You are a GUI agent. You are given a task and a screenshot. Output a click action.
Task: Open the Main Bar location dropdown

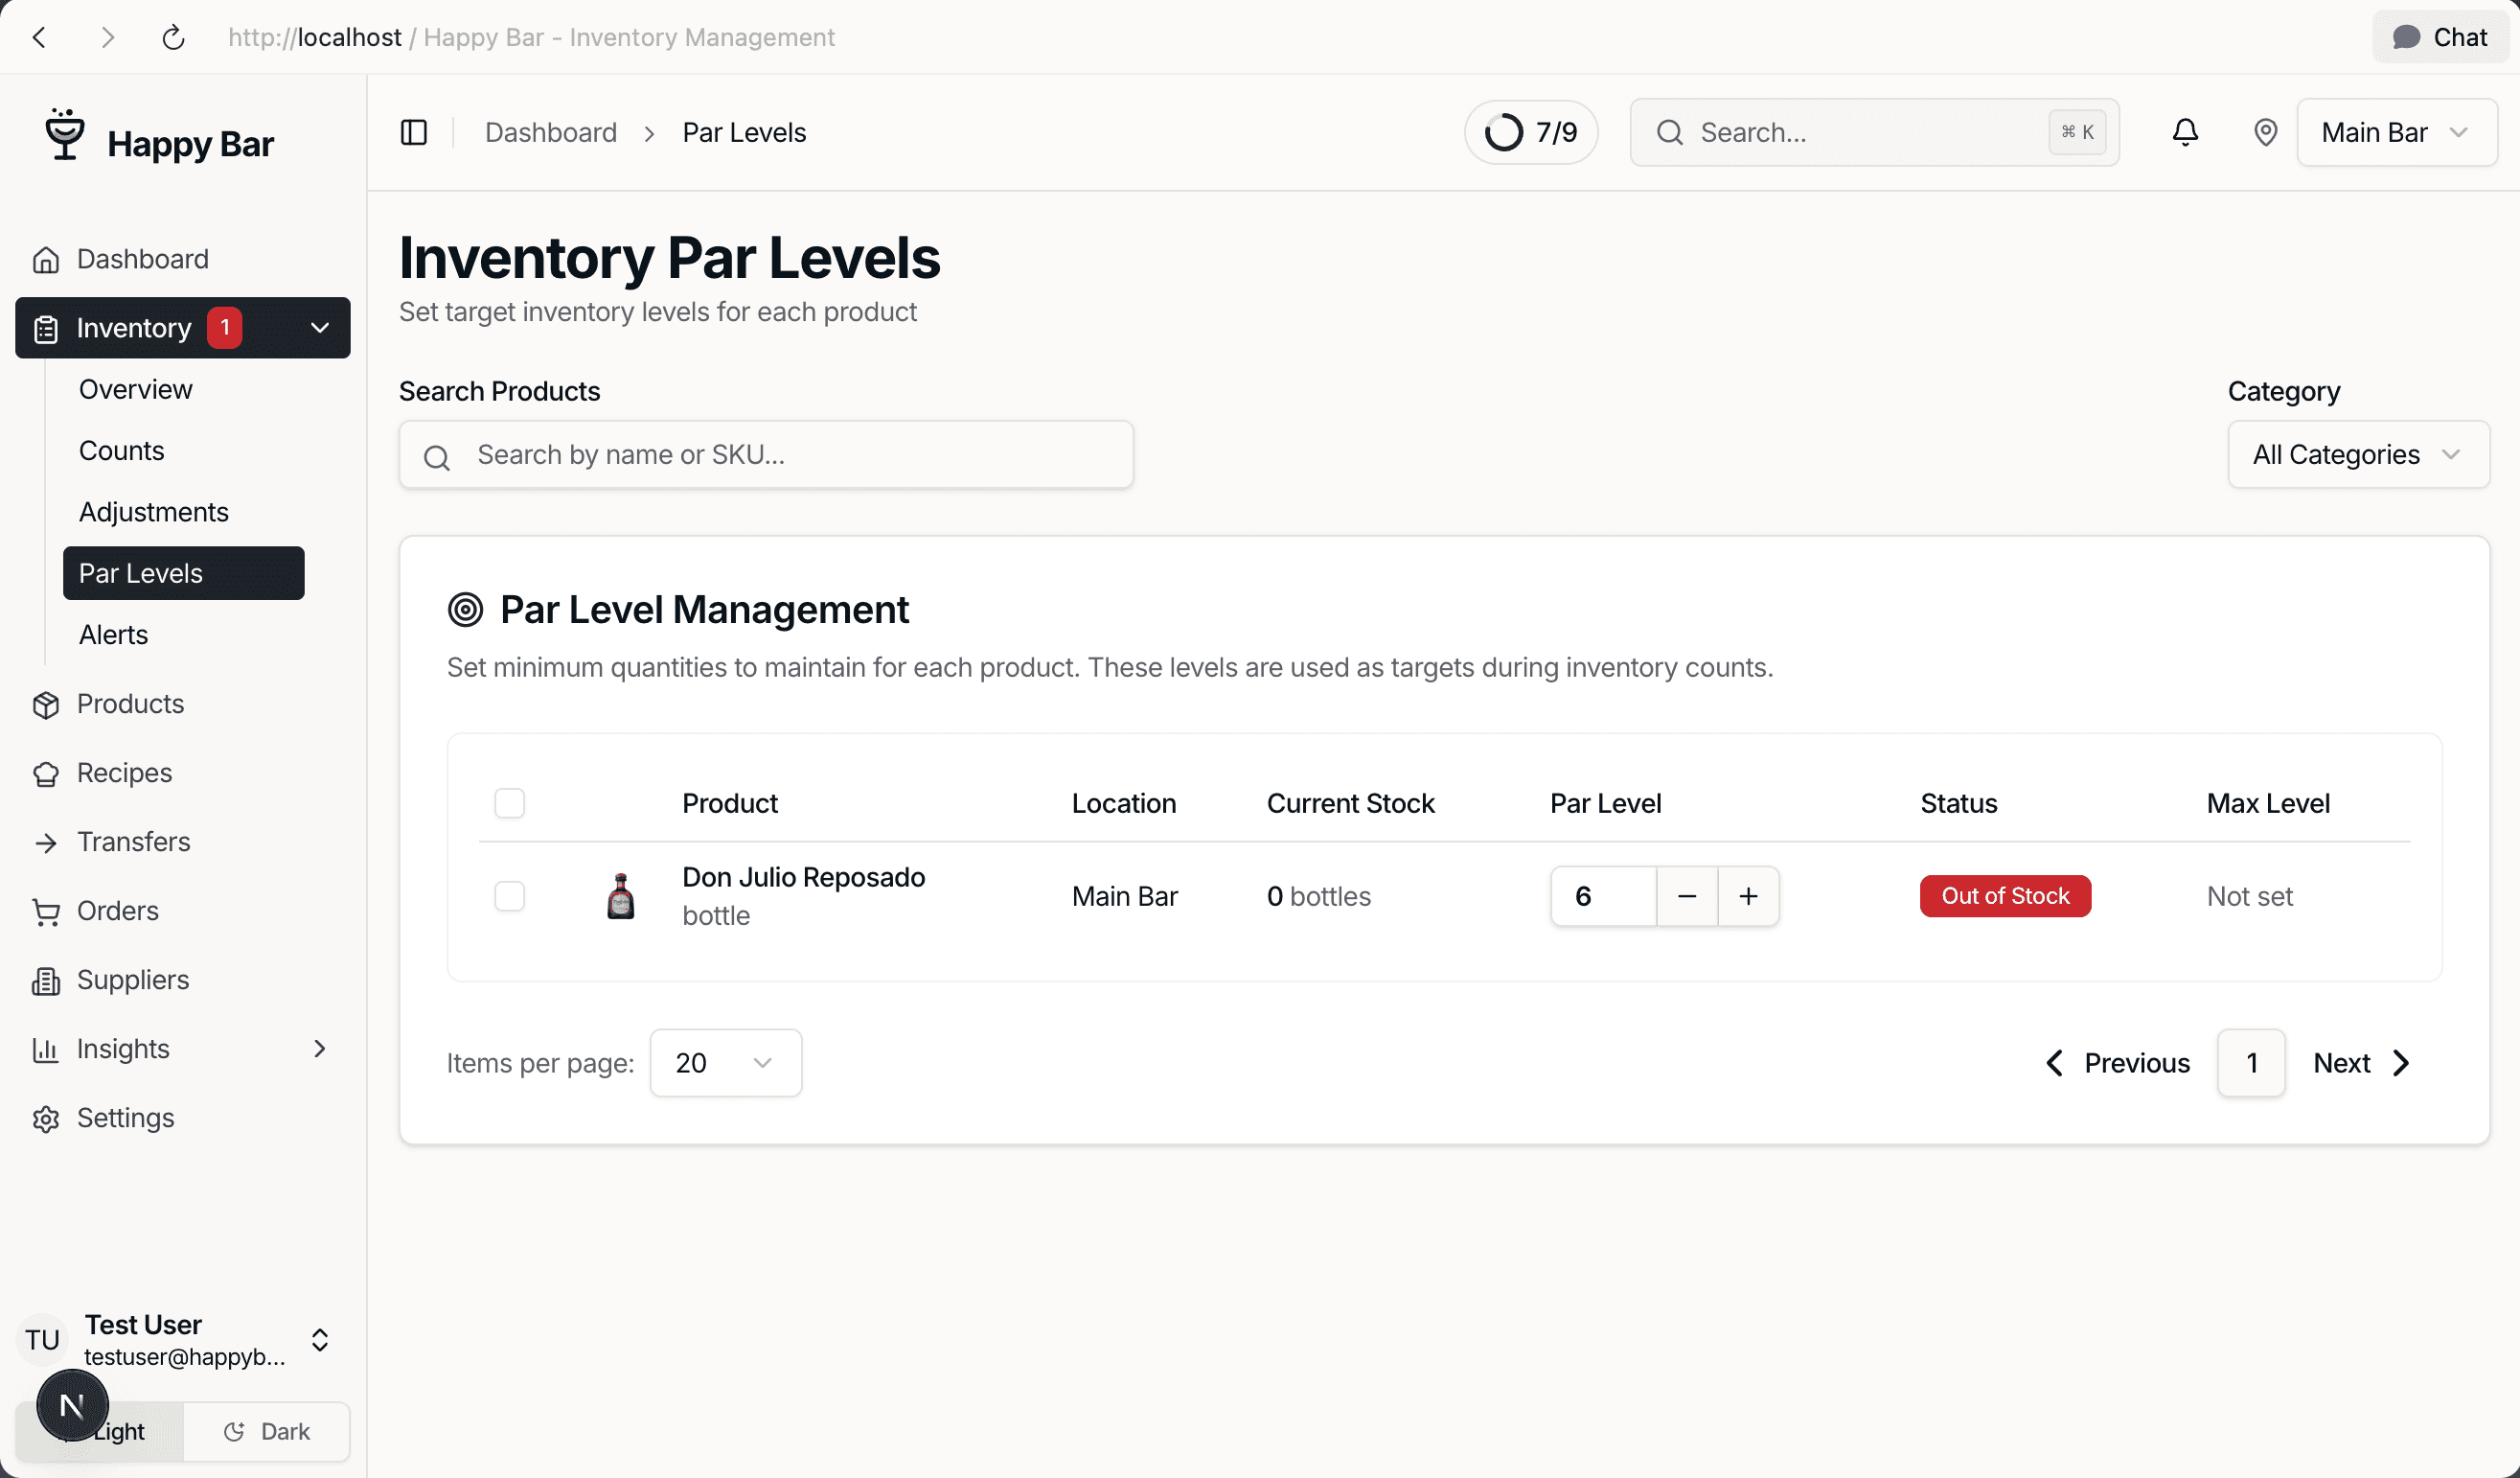2397,132
